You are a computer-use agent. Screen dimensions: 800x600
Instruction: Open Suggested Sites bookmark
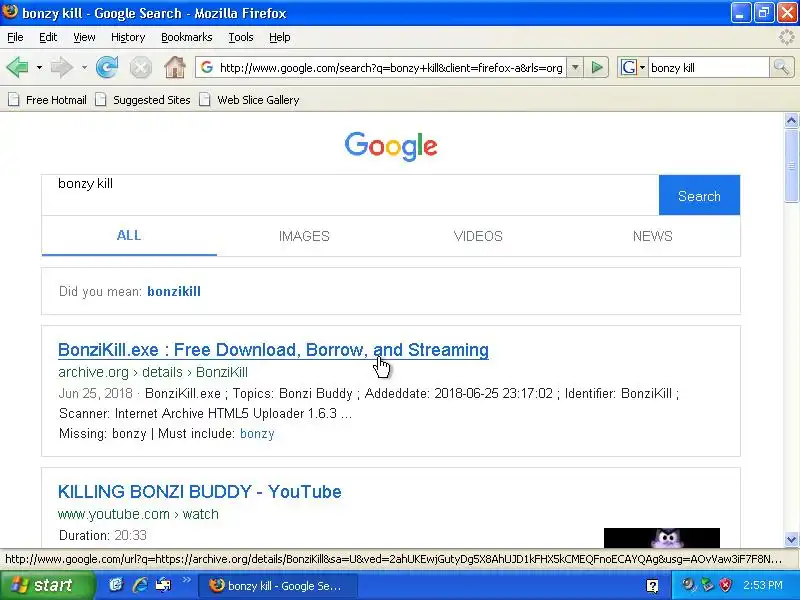[x=143, y=99]
